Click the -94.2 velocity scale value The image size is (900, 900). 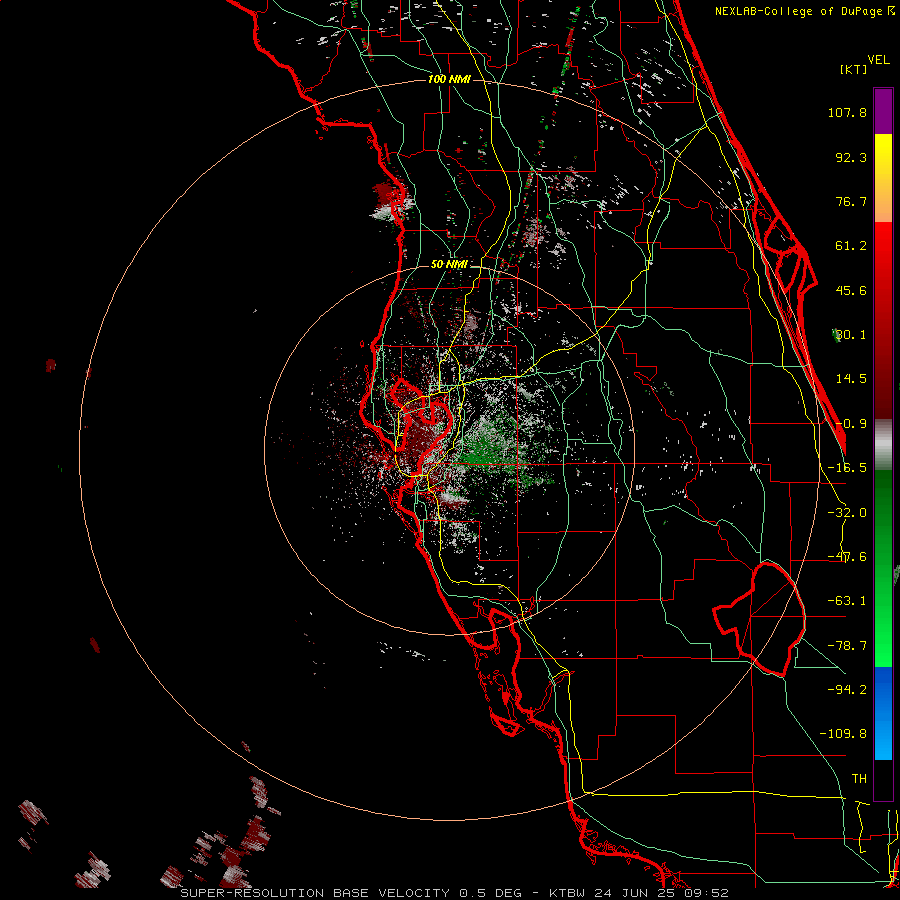coord(847,690)
